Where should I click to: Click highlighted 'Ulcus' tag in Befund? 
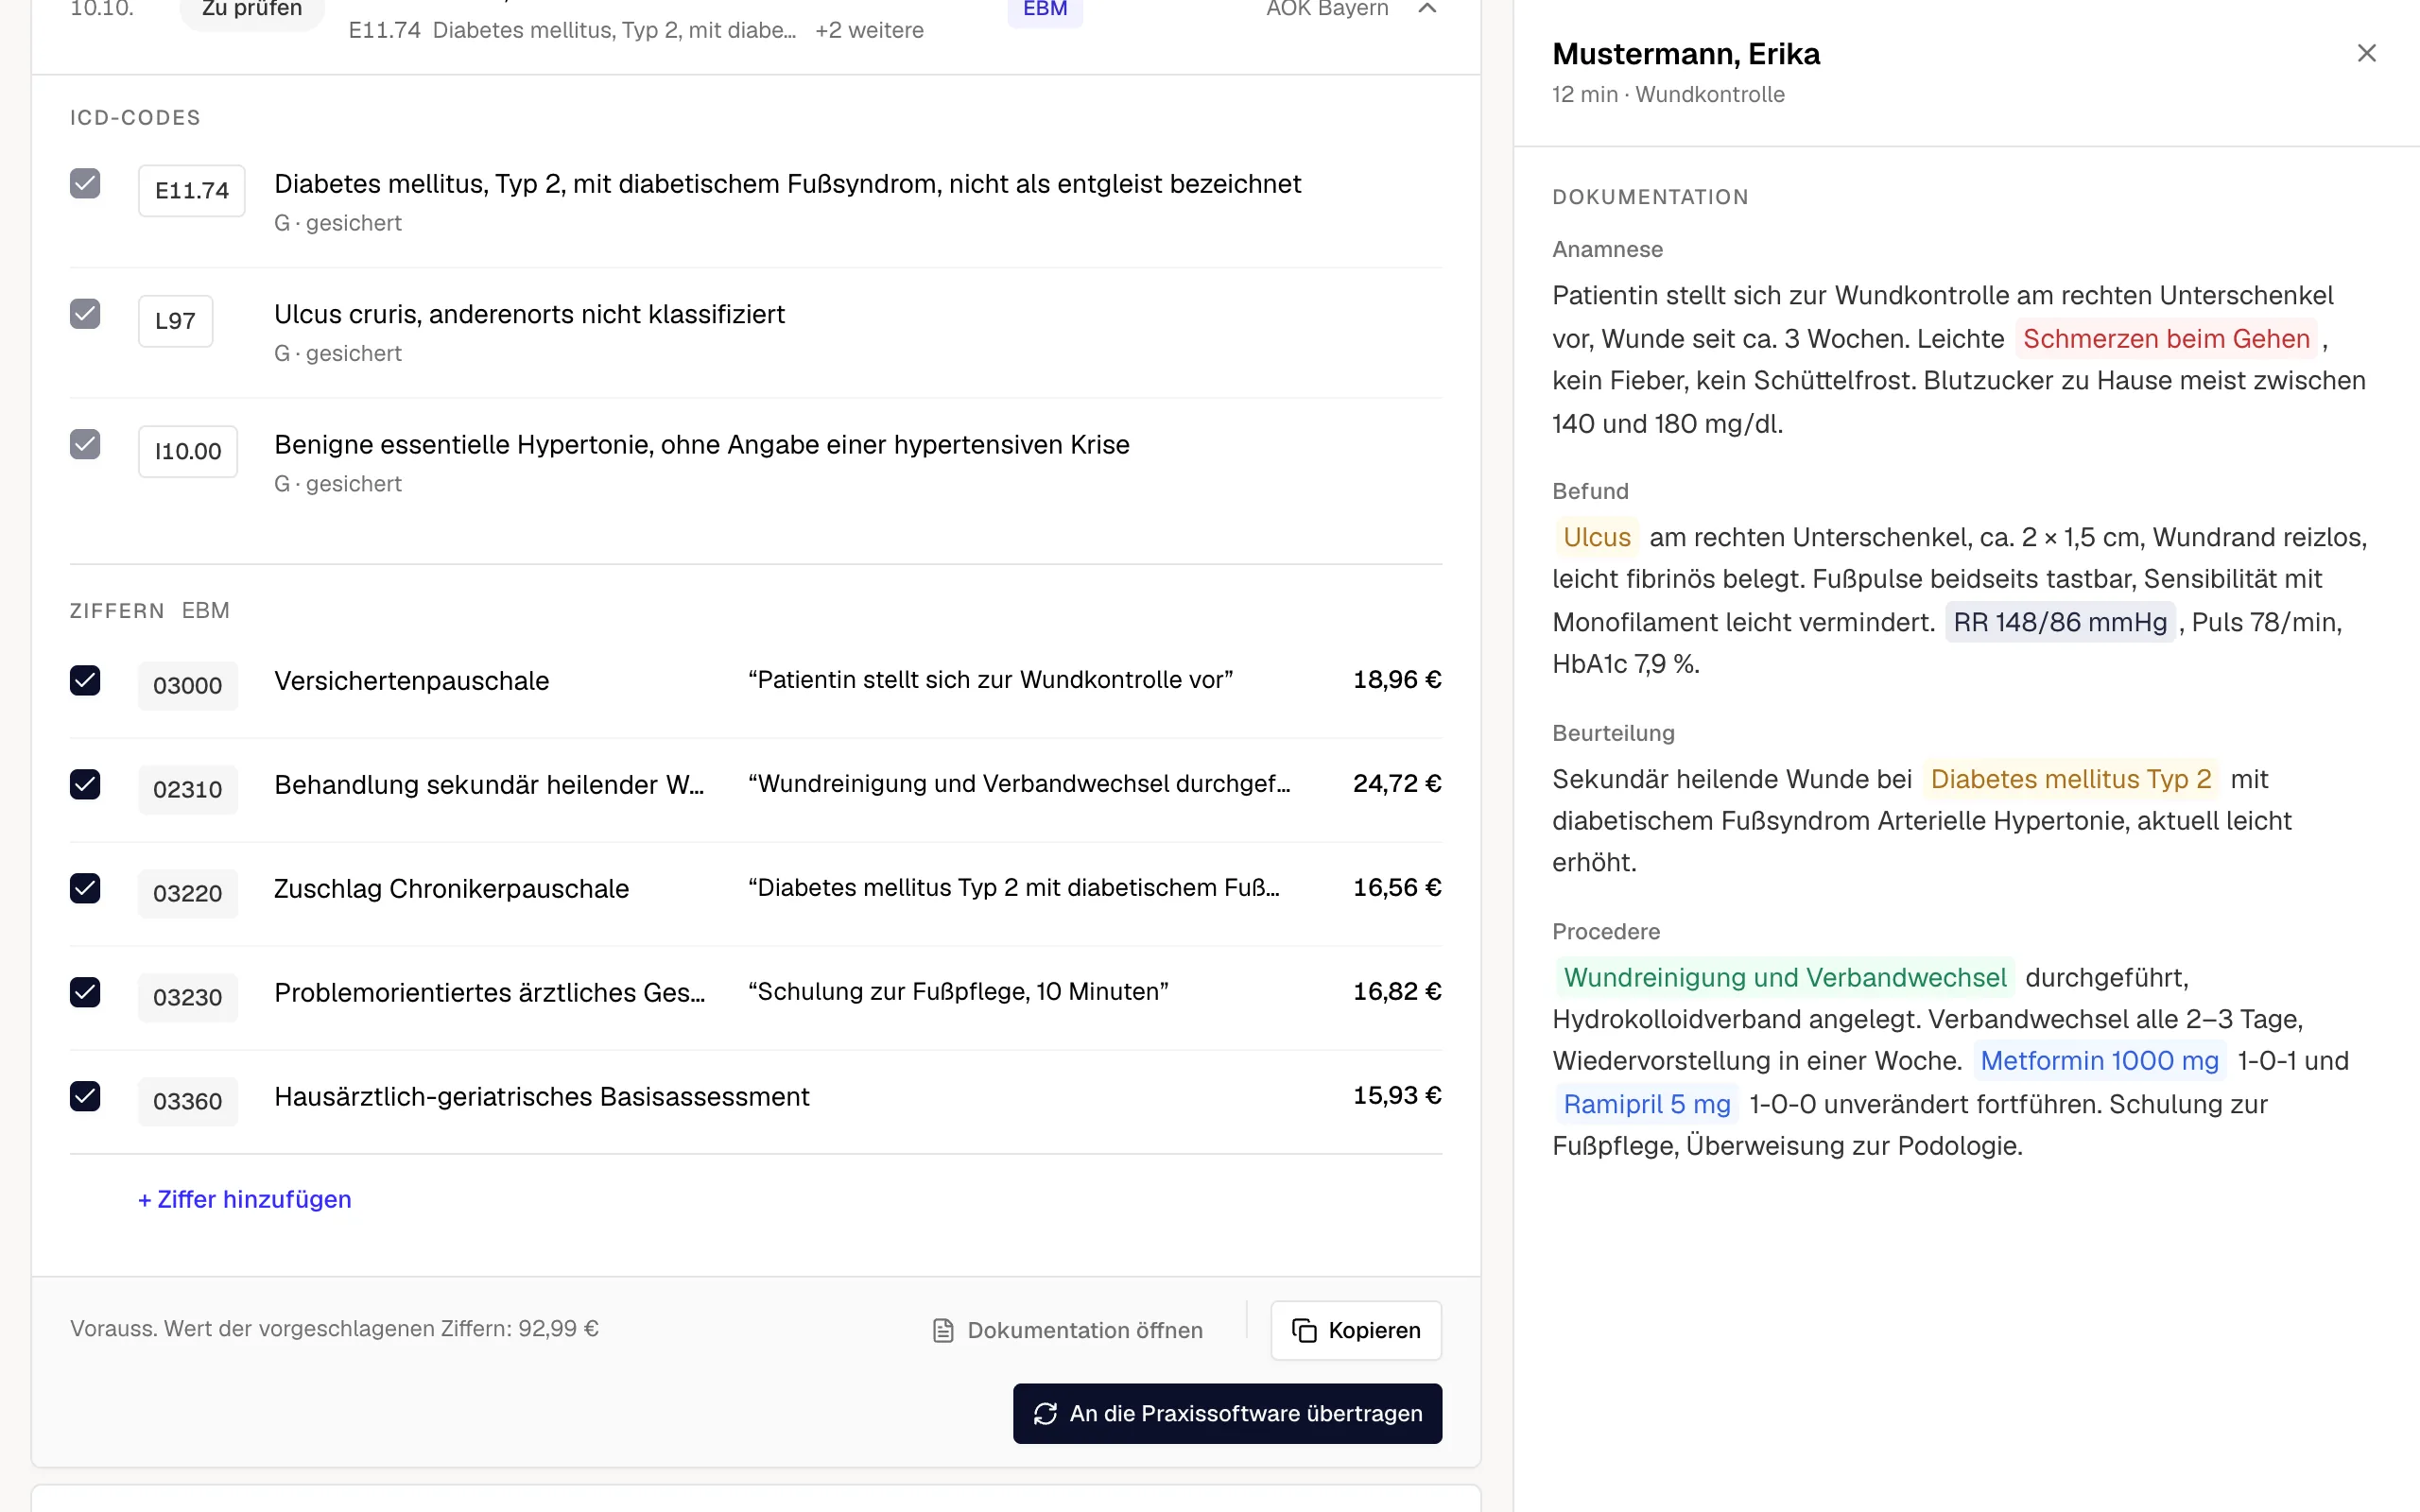(1597, 537)
